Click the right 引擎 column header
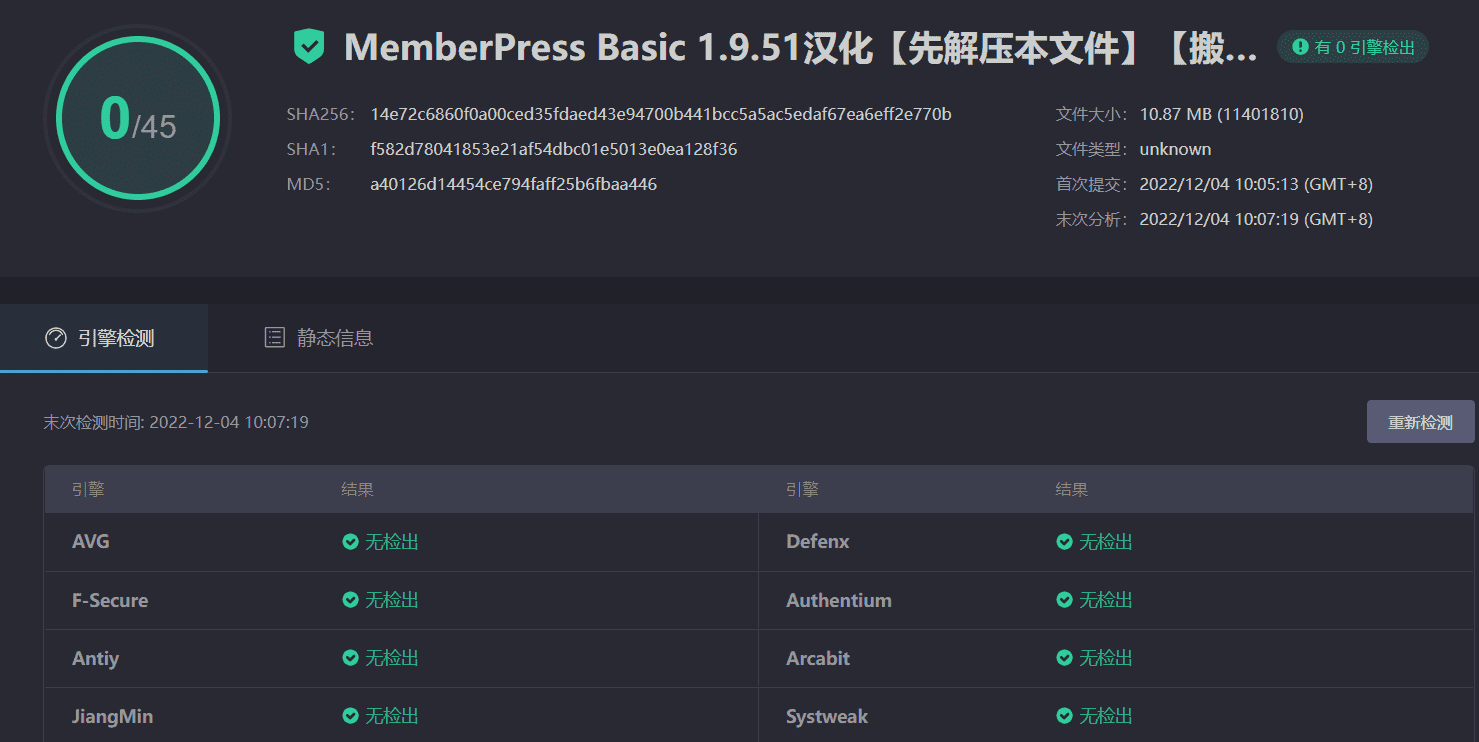The width and height of the screenshot is (1479, 742). point(803,490)
